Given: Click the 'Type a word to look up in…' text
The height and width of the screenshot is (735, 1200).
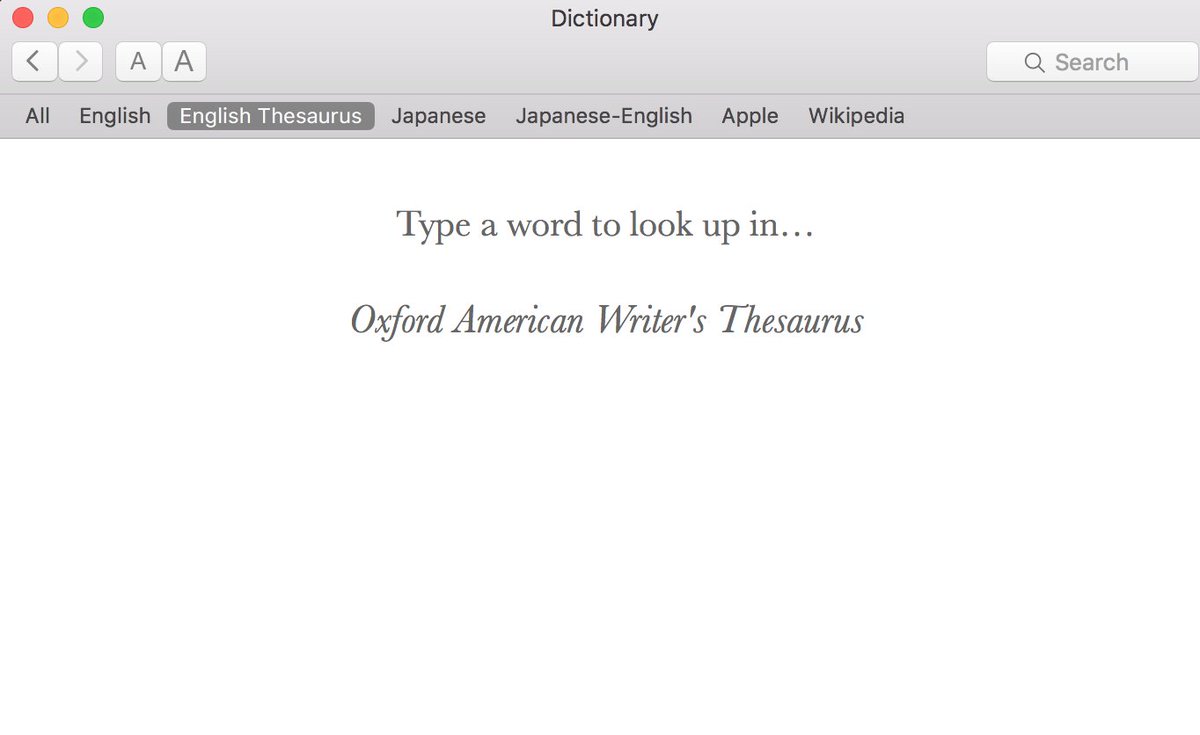Looking at the screenshot, I should [x=605, y=225].
